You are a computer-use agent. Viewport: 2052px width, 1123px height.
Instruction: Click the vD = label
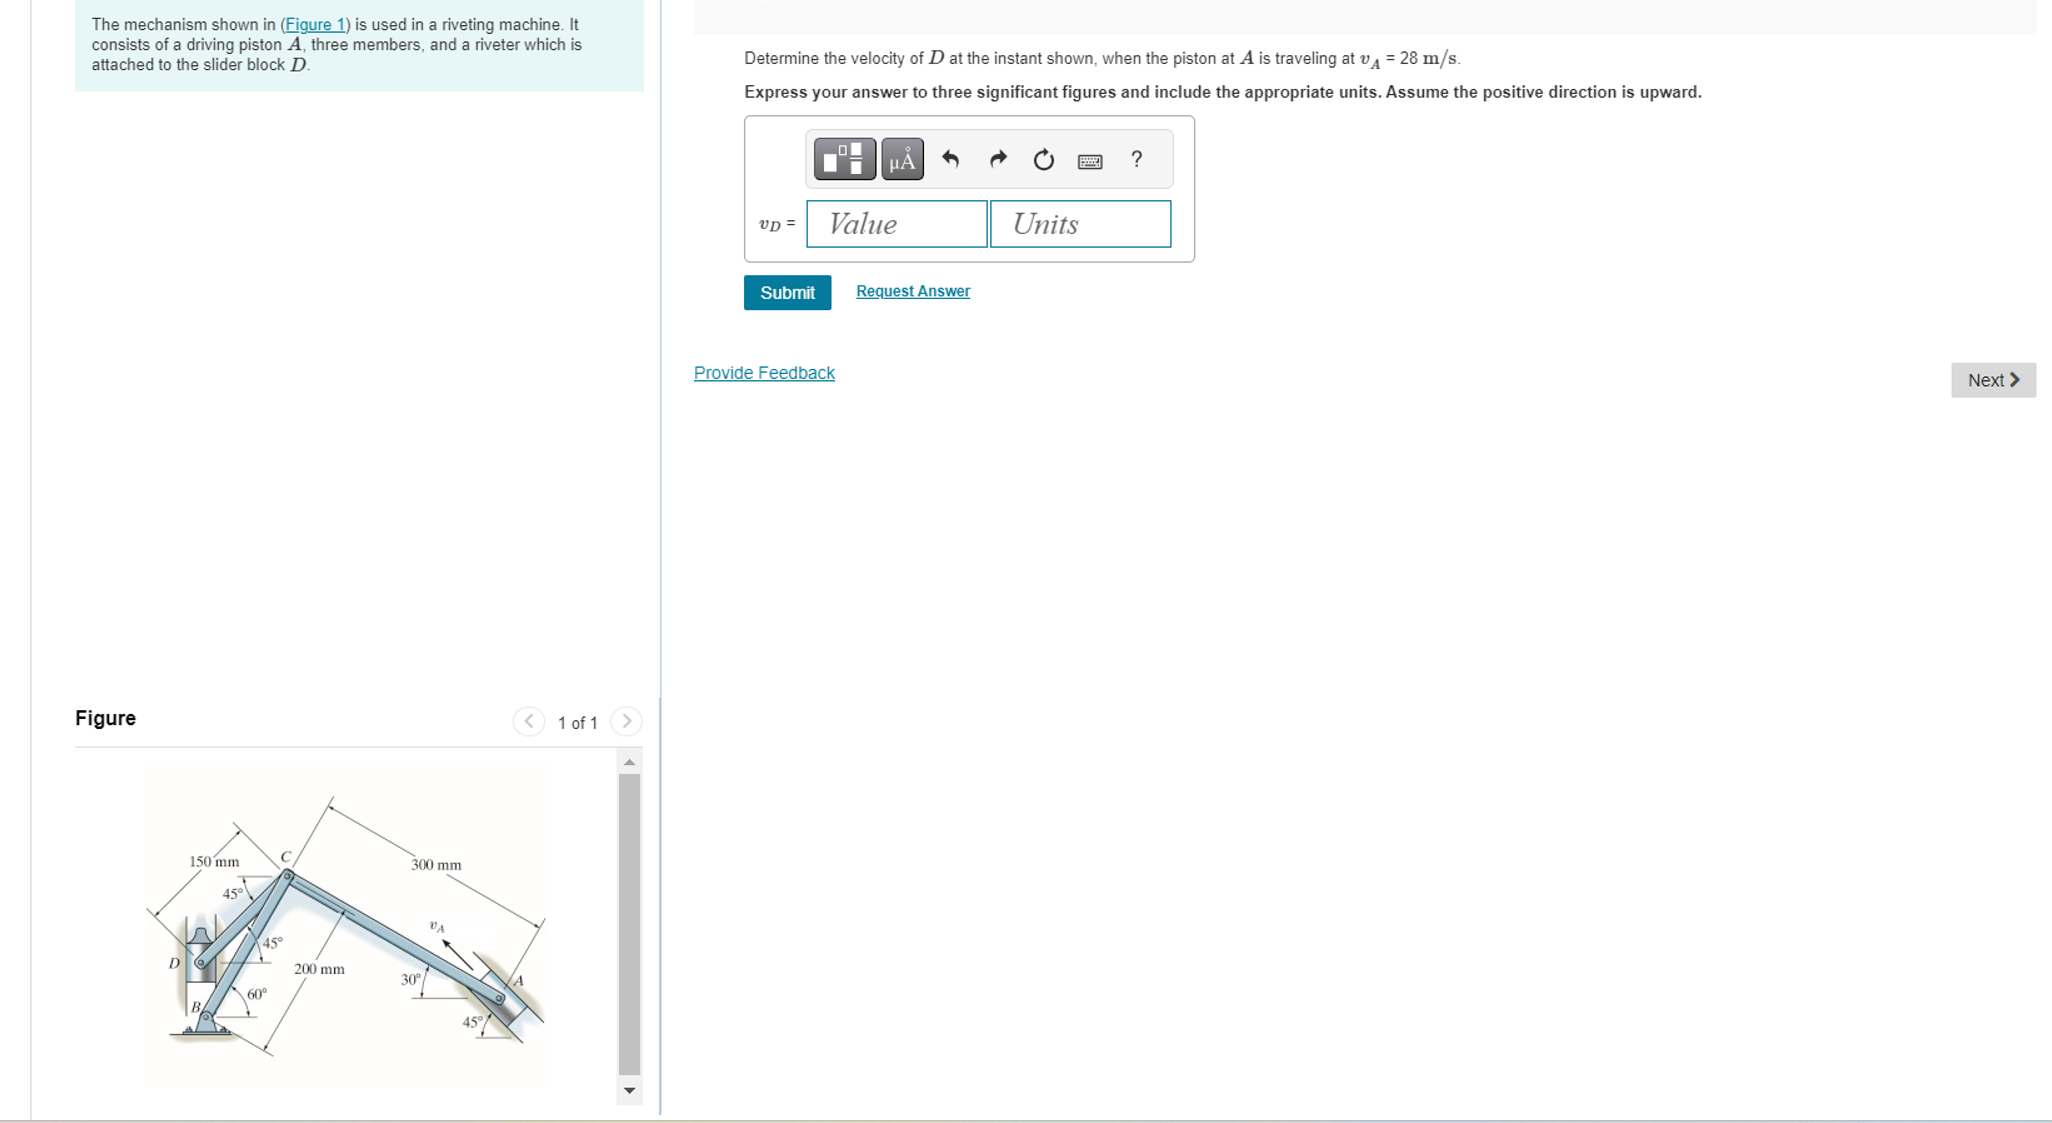(777, 224)
